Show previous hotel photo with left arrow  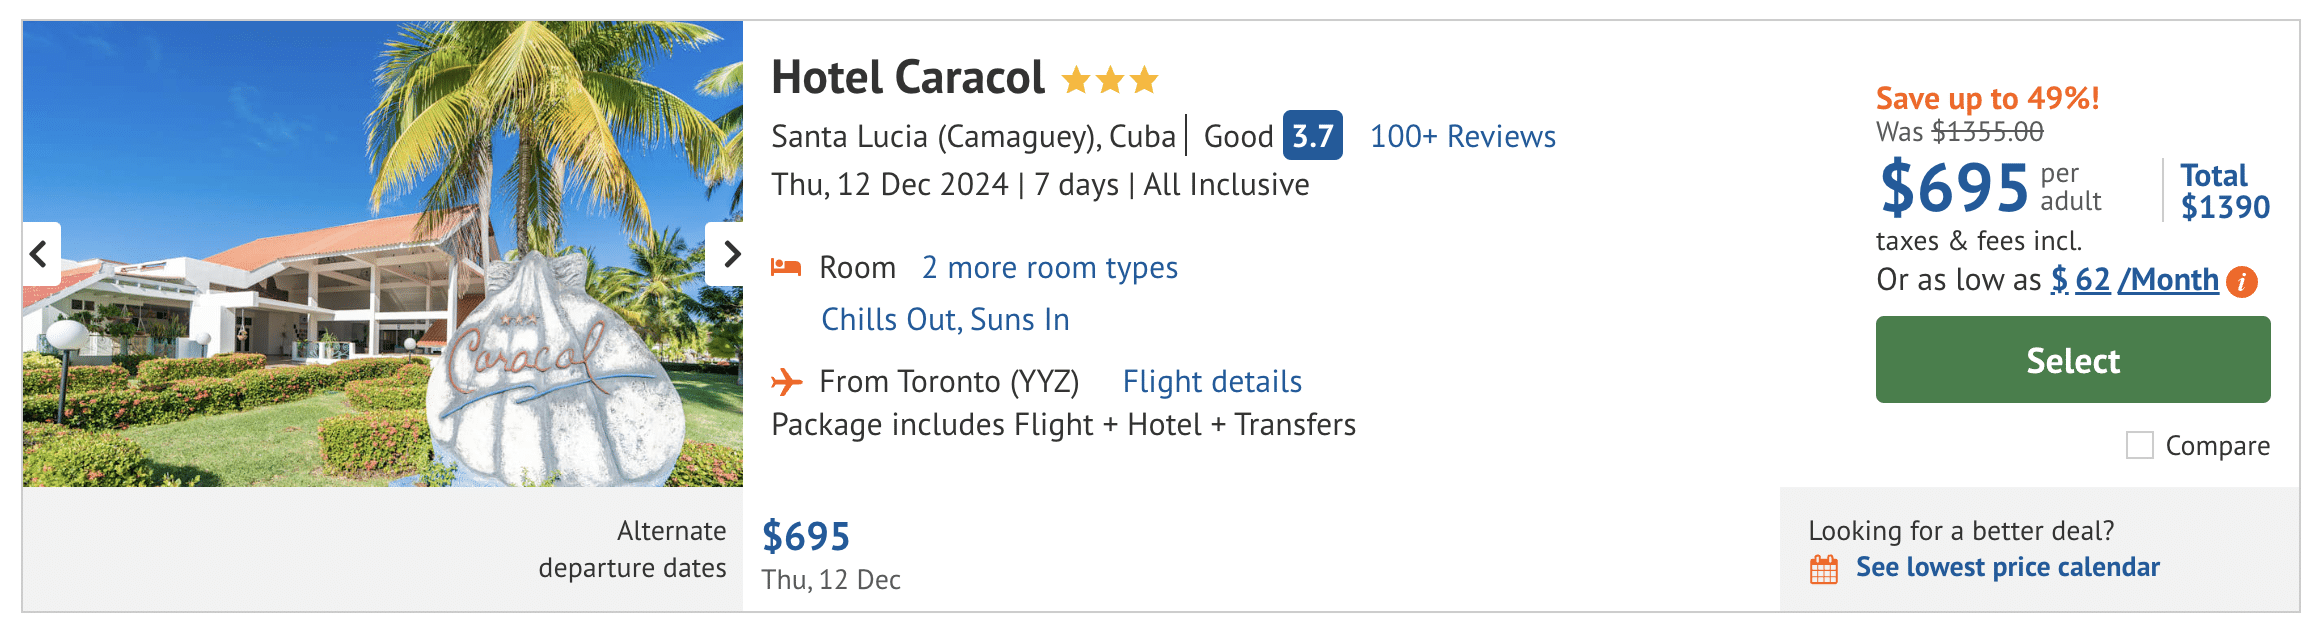click(x=40, y=254)
